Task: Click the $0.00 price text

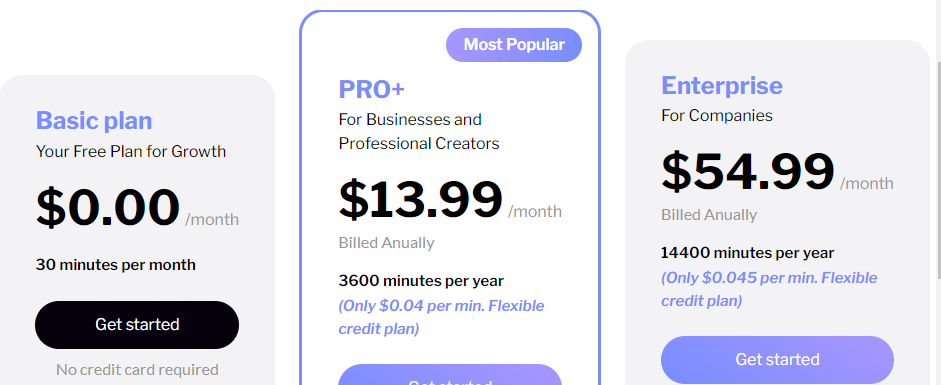Action: (108, 207)
